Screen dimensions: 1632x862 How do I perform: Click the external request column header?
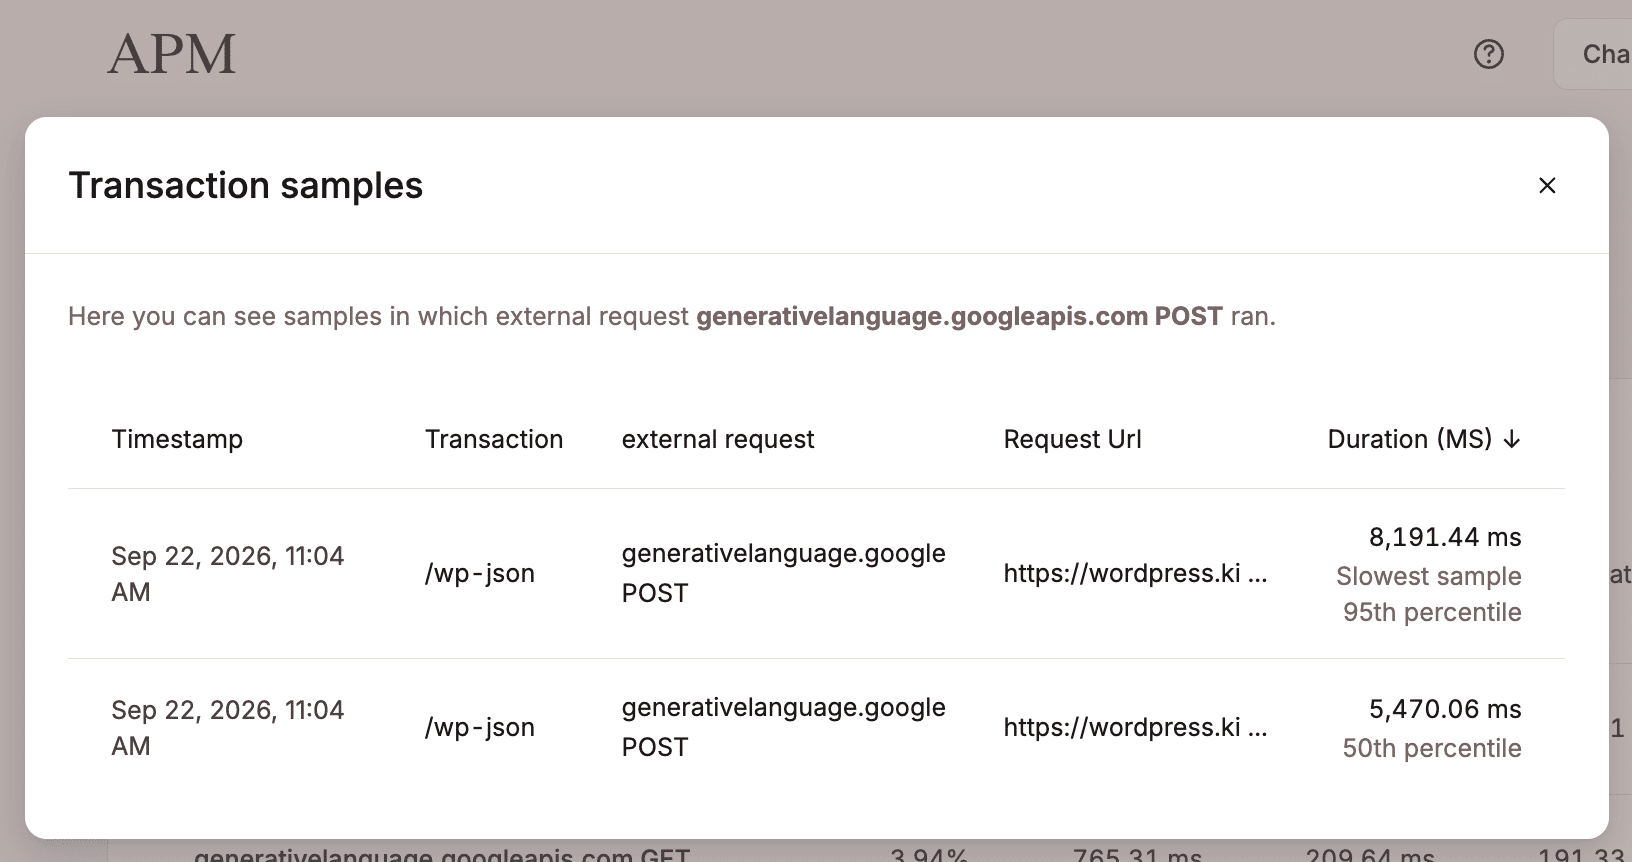[x=718, y=439]
